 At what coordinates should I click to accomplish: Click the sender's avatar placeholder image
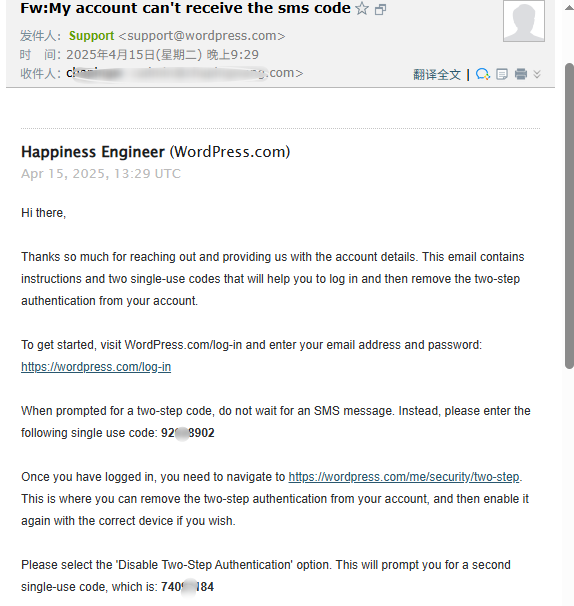tap(524, 20)
